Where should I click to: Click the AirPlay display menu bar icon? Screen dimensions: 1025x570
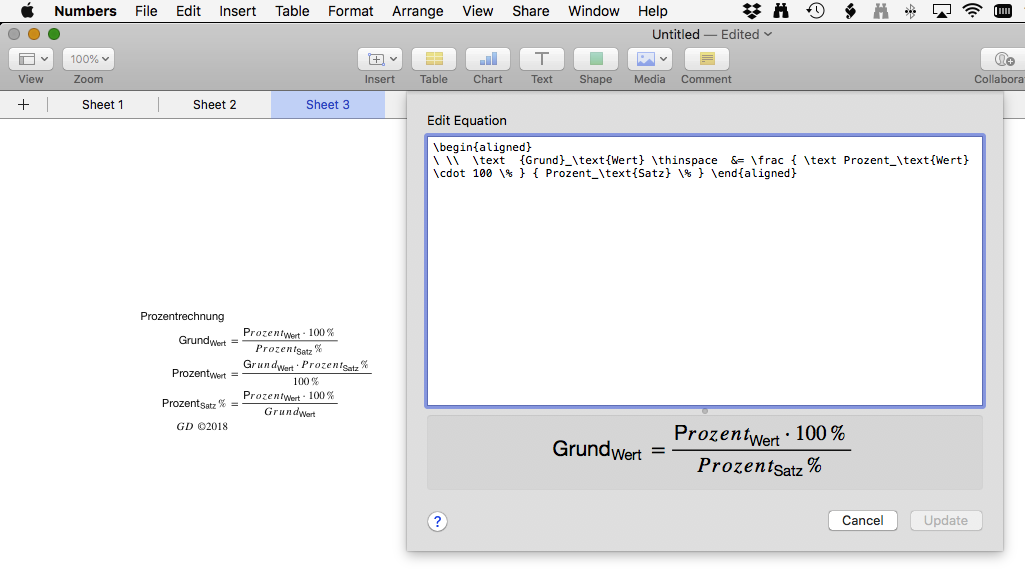coord(941,11)
